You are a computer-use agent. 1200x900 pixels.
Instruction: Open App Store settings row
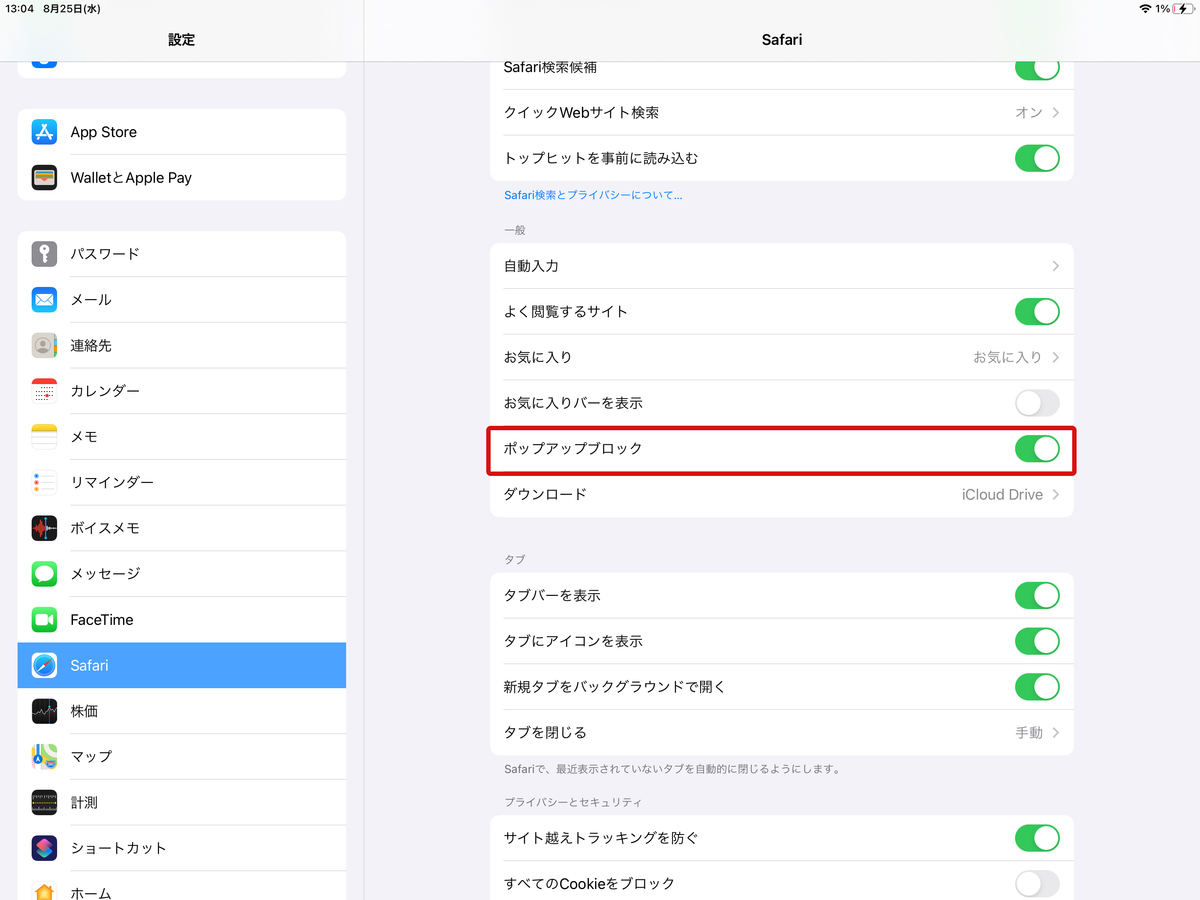pos(182,132)
